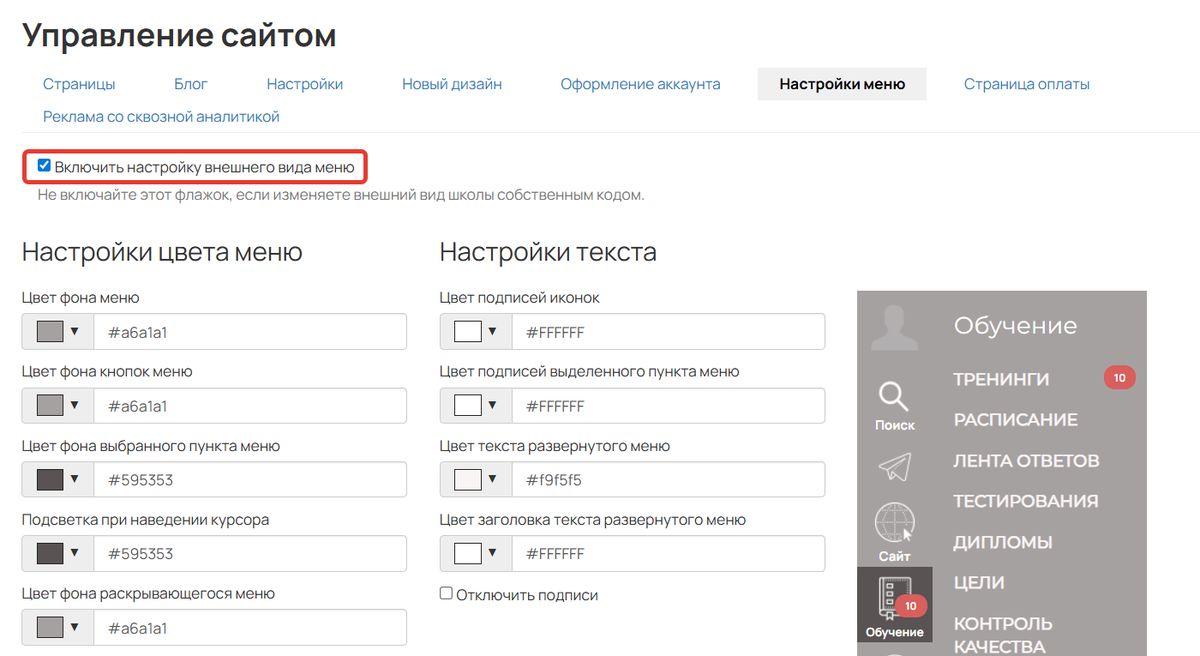Screen dimensions: 1200x656
Task: Click the Управление сайтом page heading
Action: [x=179, y=35]
